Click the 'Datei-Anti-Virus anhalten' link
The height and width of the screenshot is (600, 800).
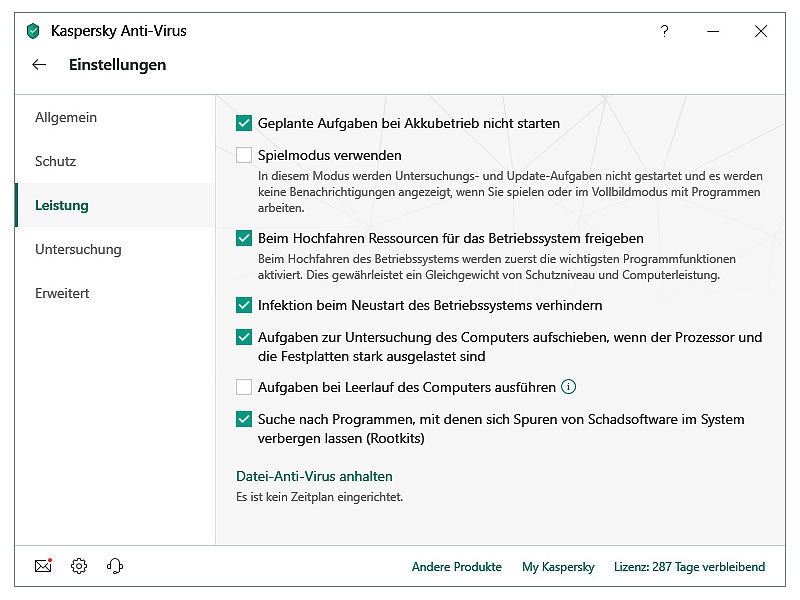[x=314, y=476]
